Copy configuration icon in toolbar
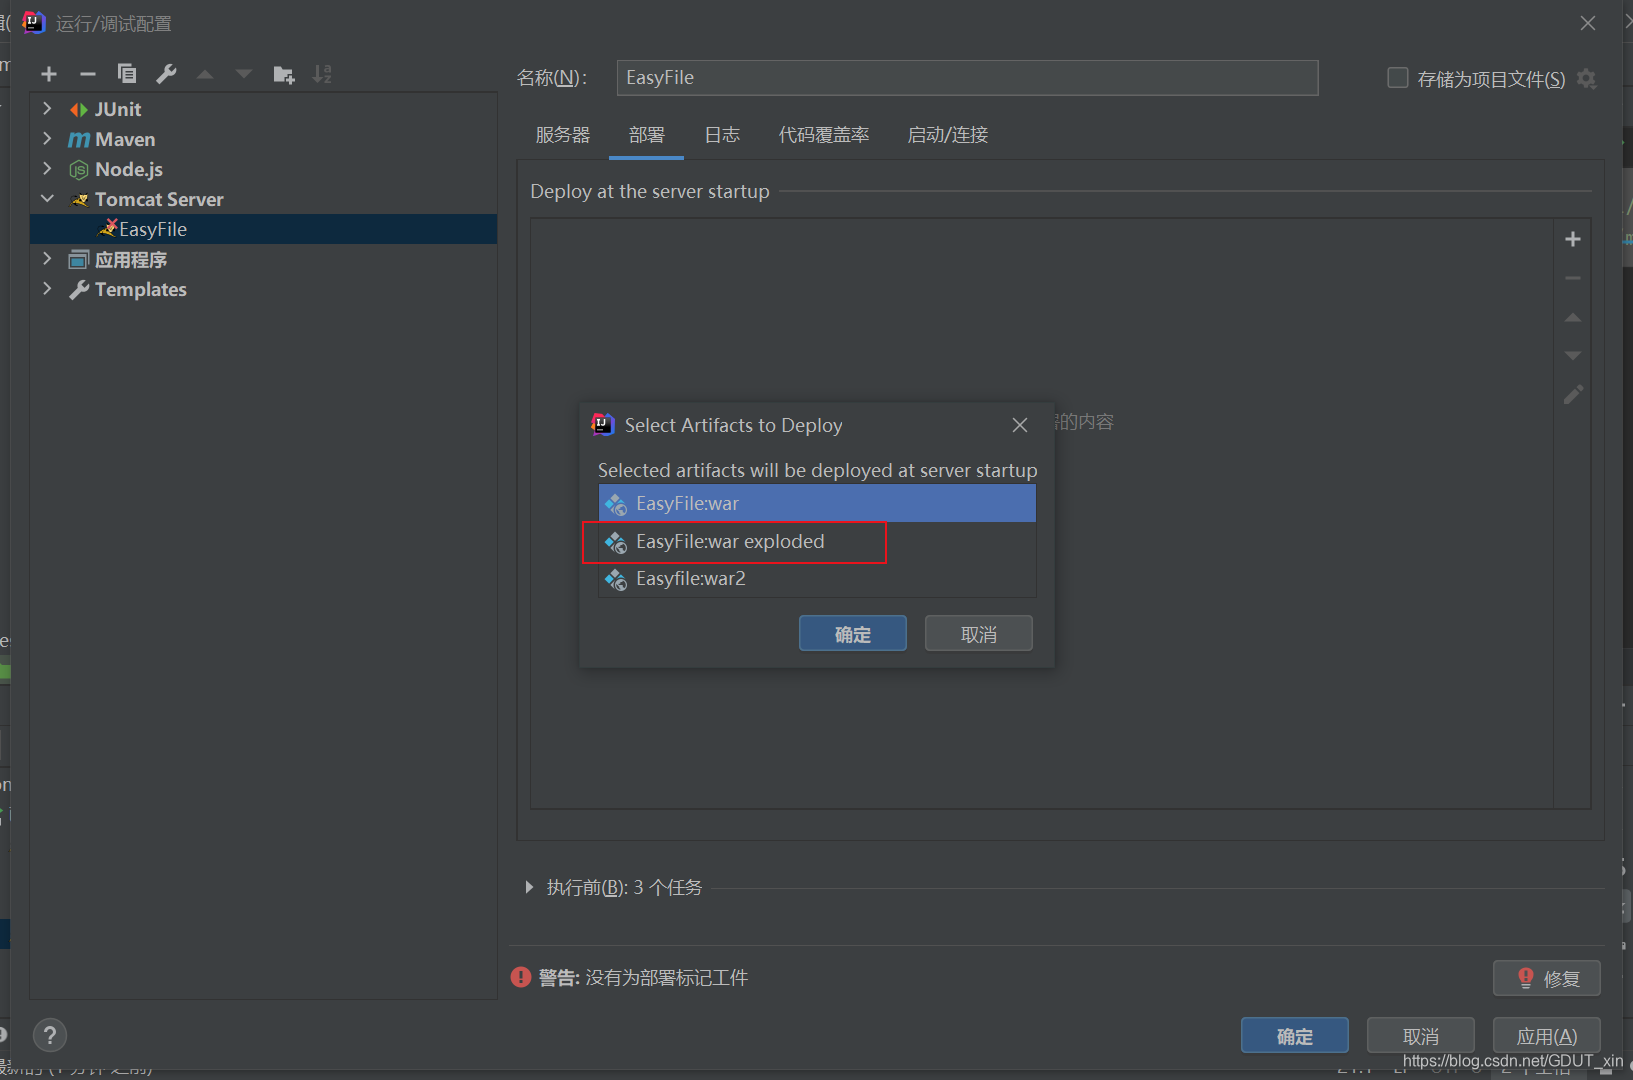Screen dimensions: 1633x1080 (x=127, y=74)
